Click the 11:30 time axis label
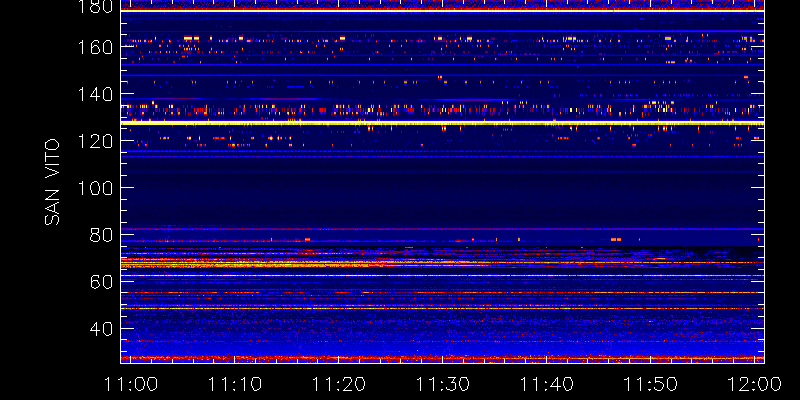800x400 pixels. pos(442,384)
